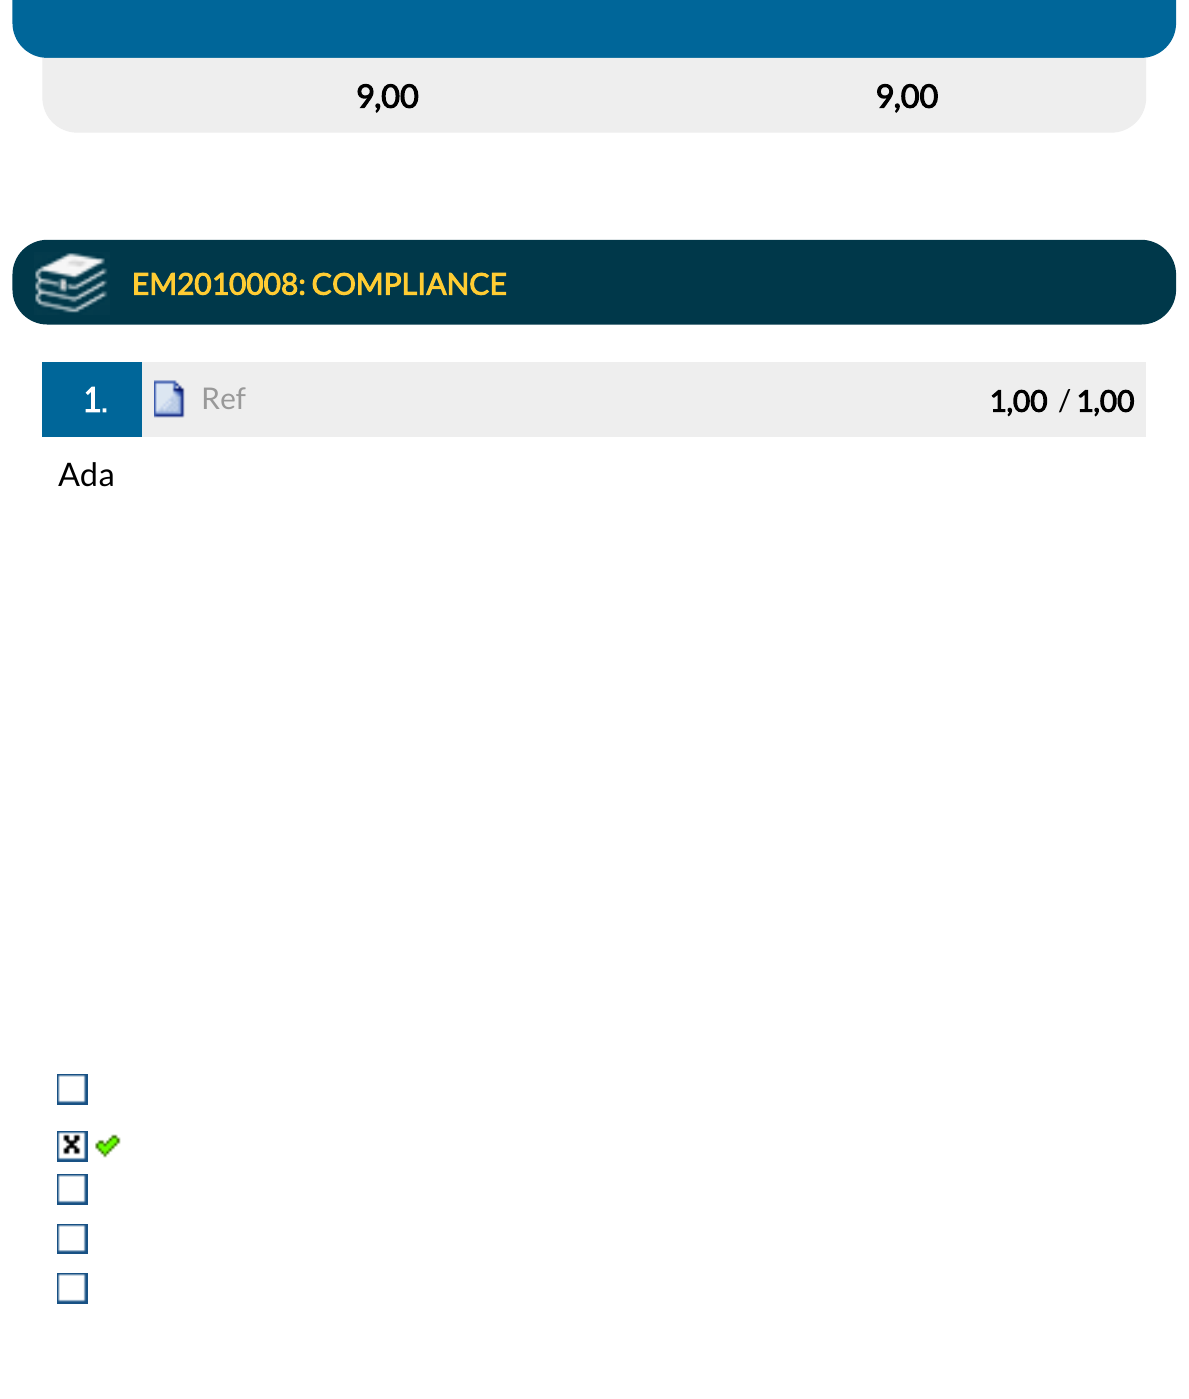Tick the first empty answer checkbox
This screenshot has height=1399, width=1189.
click(x=72, y=1089)
